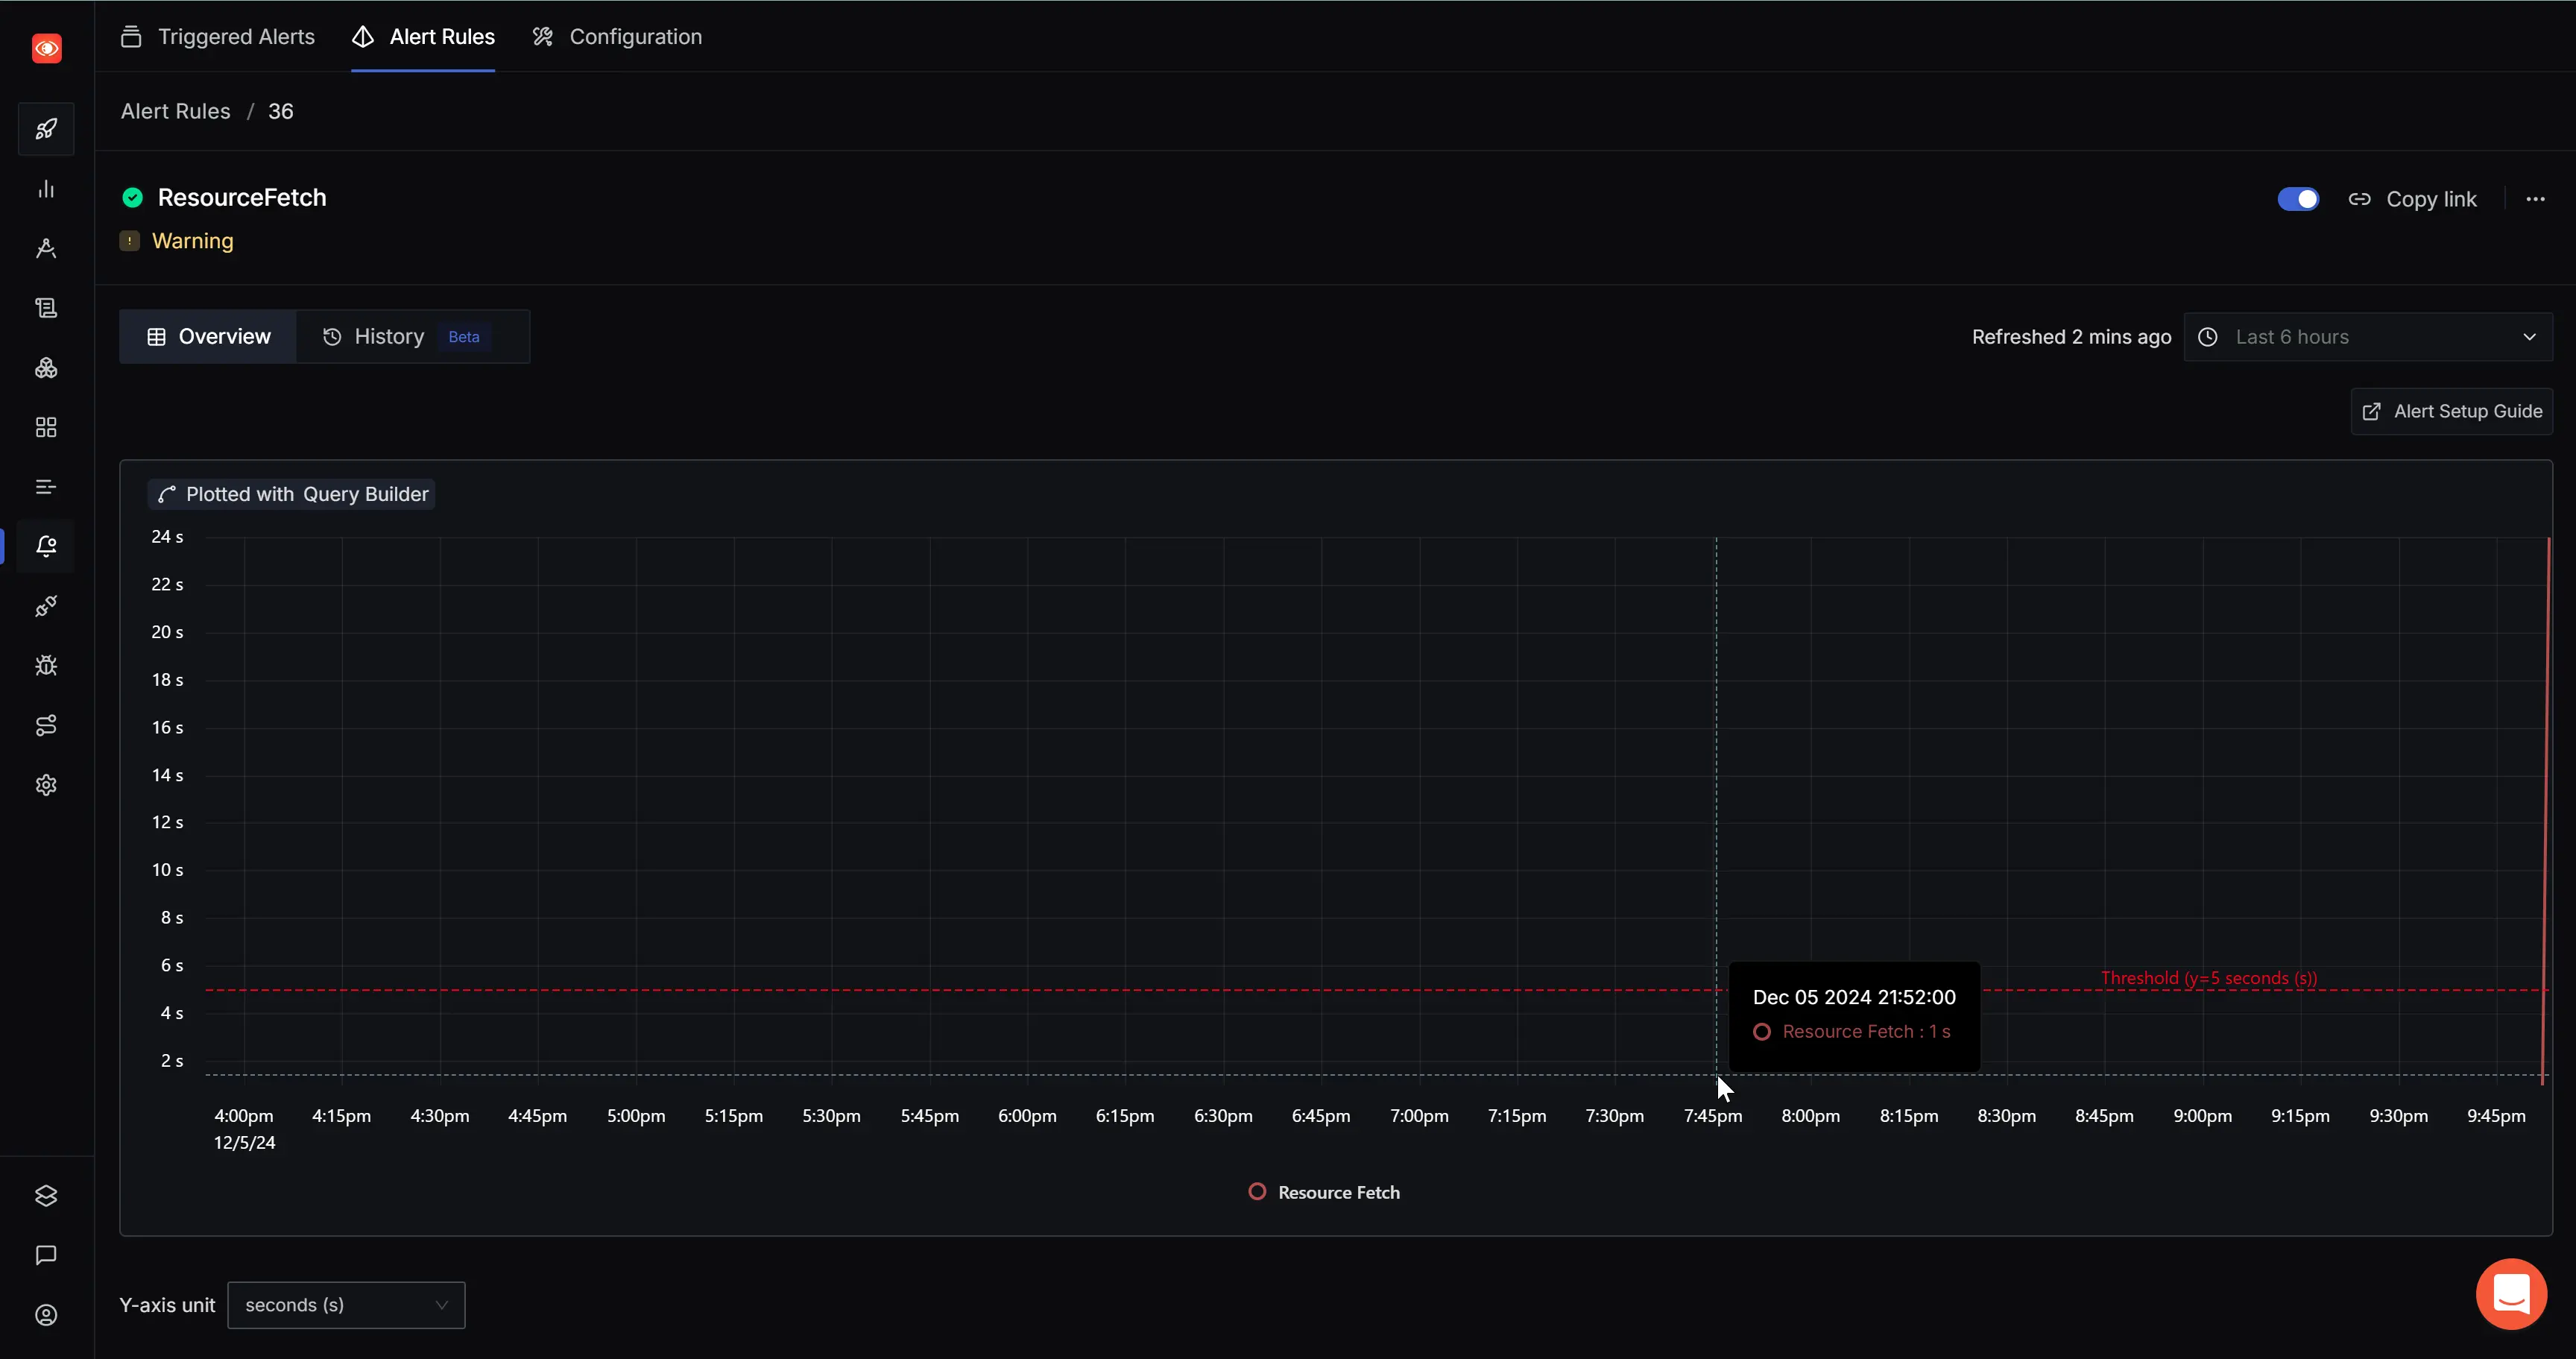2576x1359 pixels.
Task: Click the 7:45pm timeline marker on chart
Action: tap(1712, 1115)
